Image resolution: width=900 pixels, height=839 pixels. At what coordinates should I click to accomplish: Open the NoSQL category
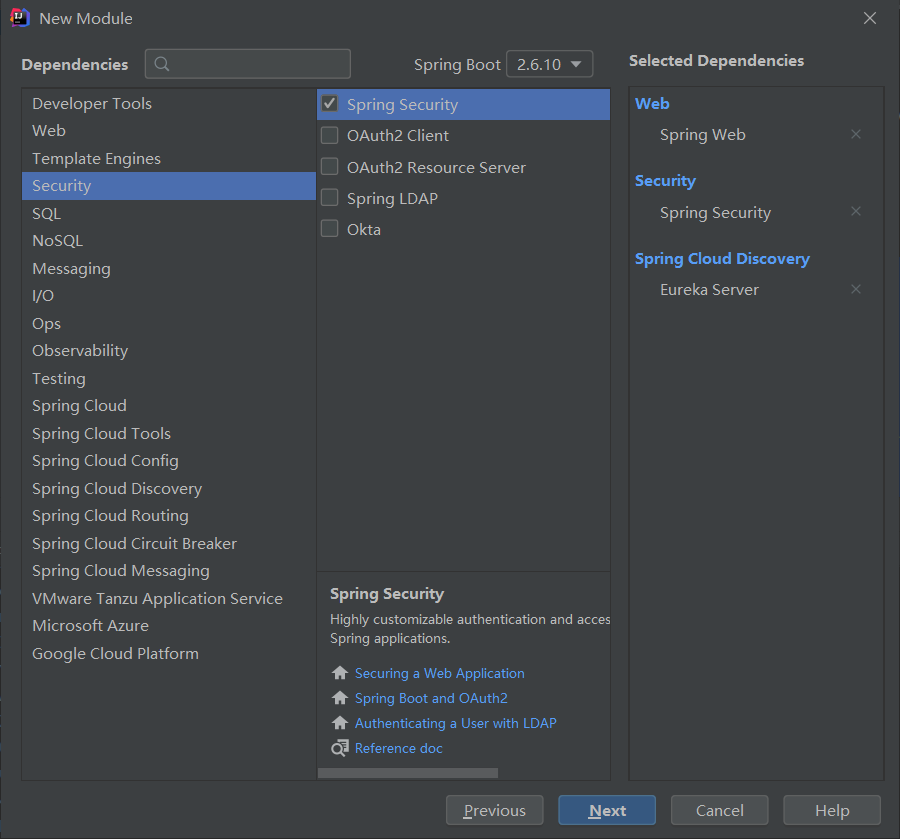point(169,241)
